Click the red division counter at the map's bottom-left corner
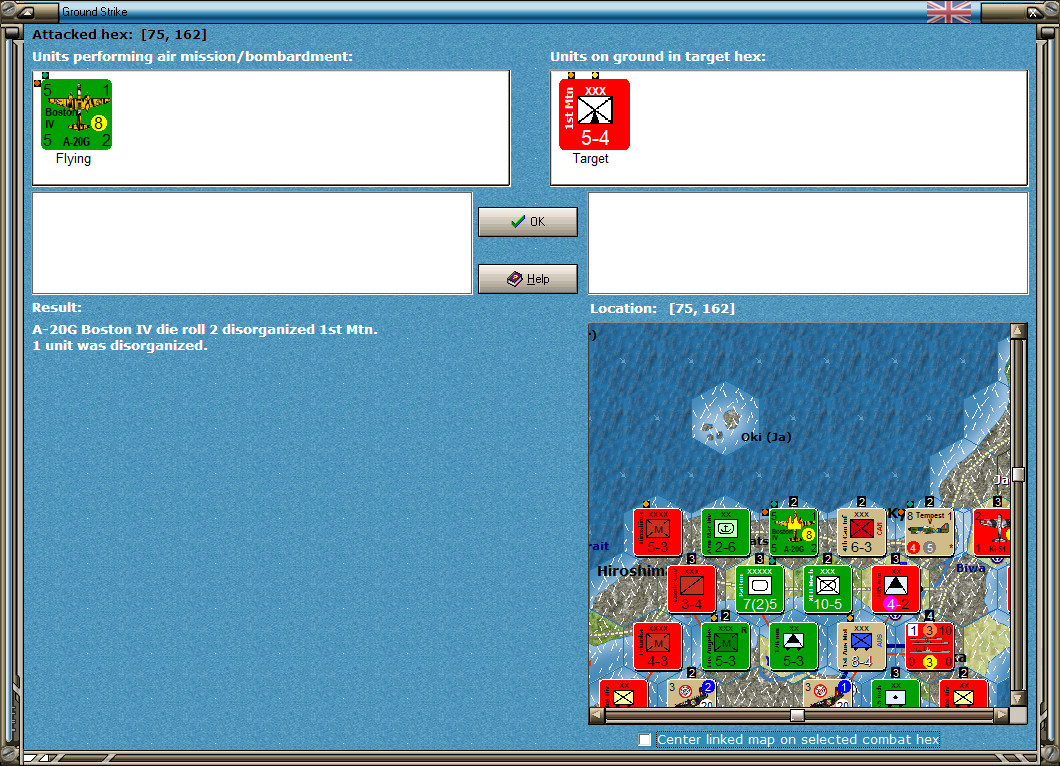This screenshot has height=766, width=1060. (x=623, y=694)
